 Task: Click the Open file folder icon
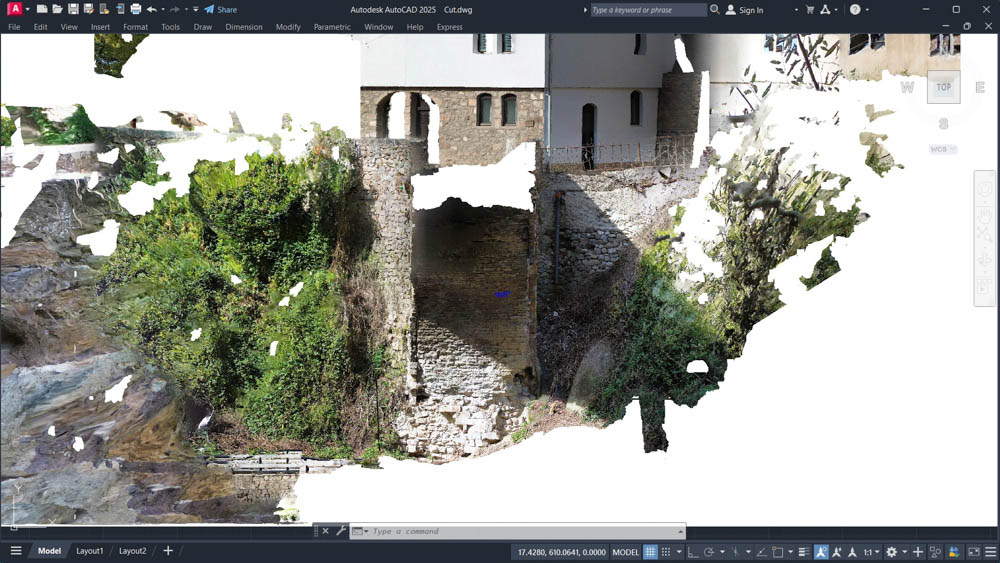(x=57, y=9)
